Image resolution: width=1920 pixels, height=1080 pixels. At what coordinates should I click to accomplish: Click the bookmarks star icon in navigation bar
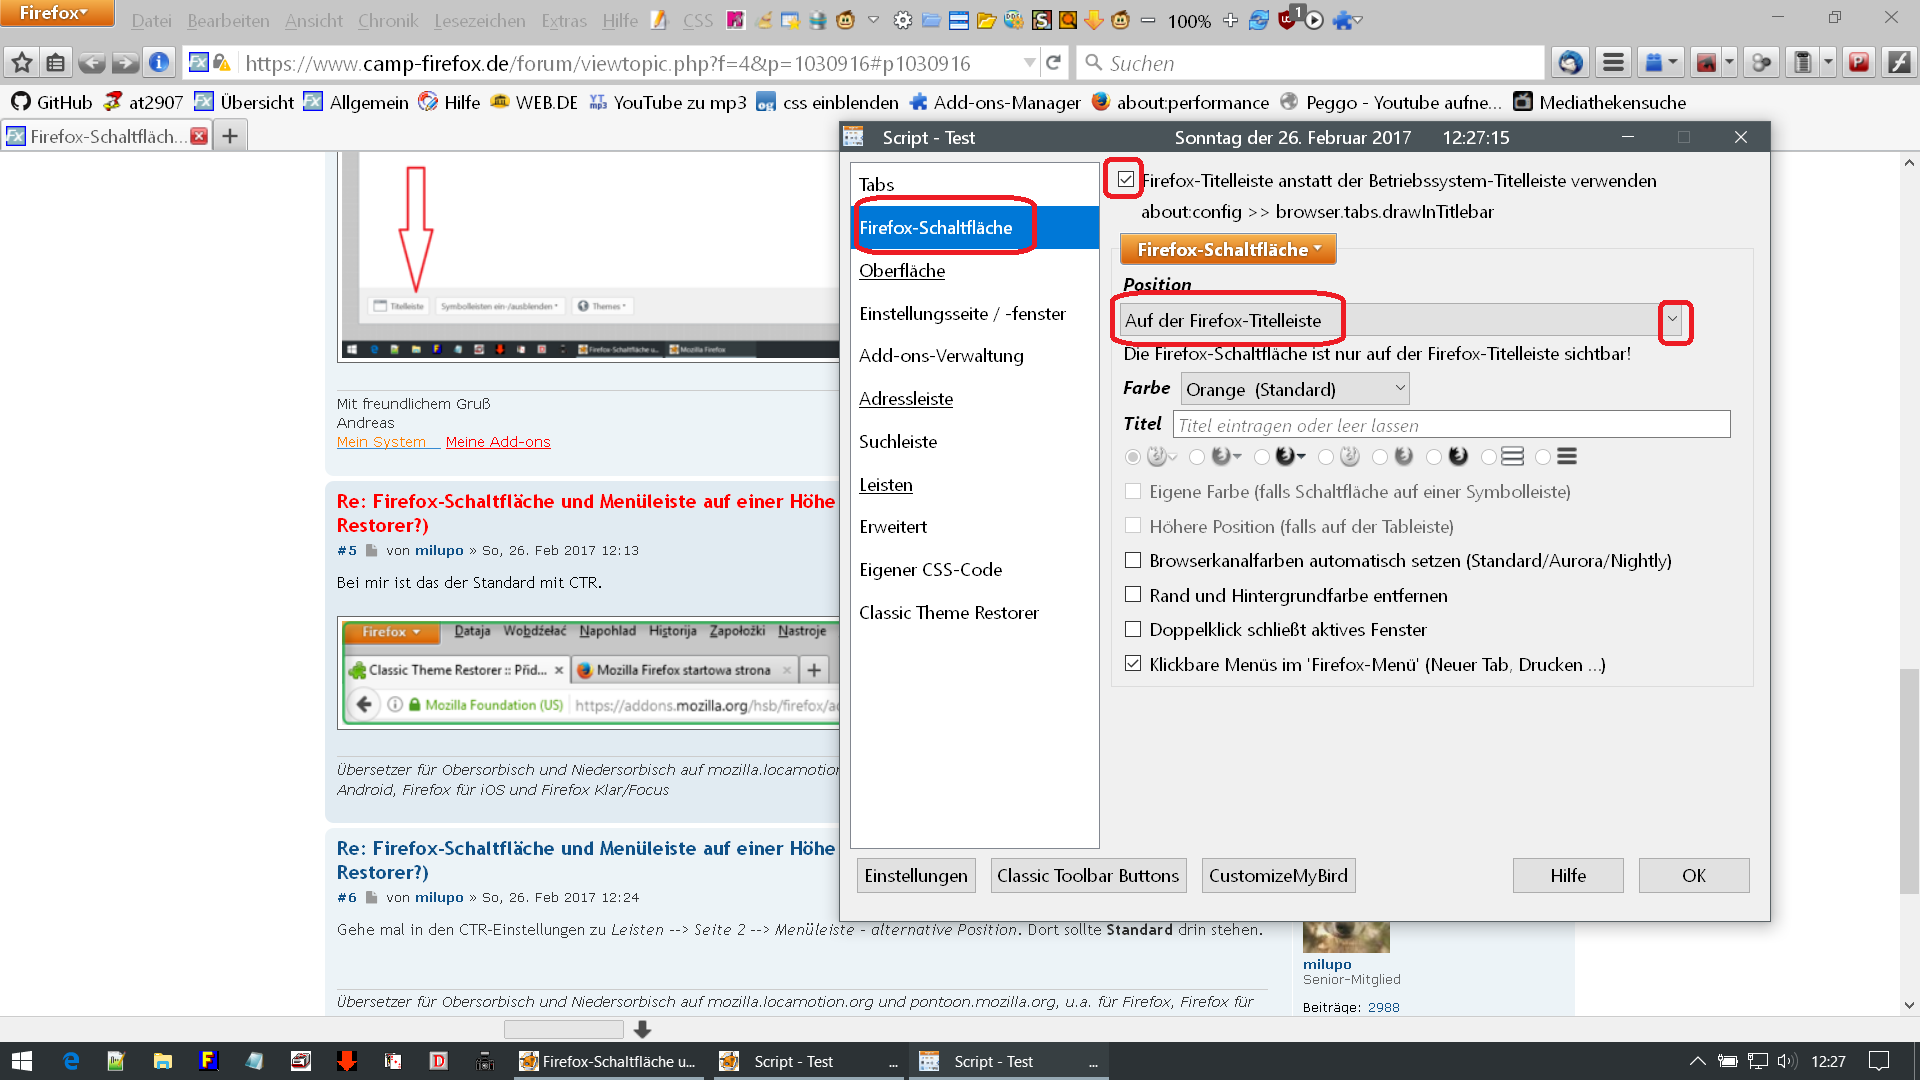[x=22, y=63]
